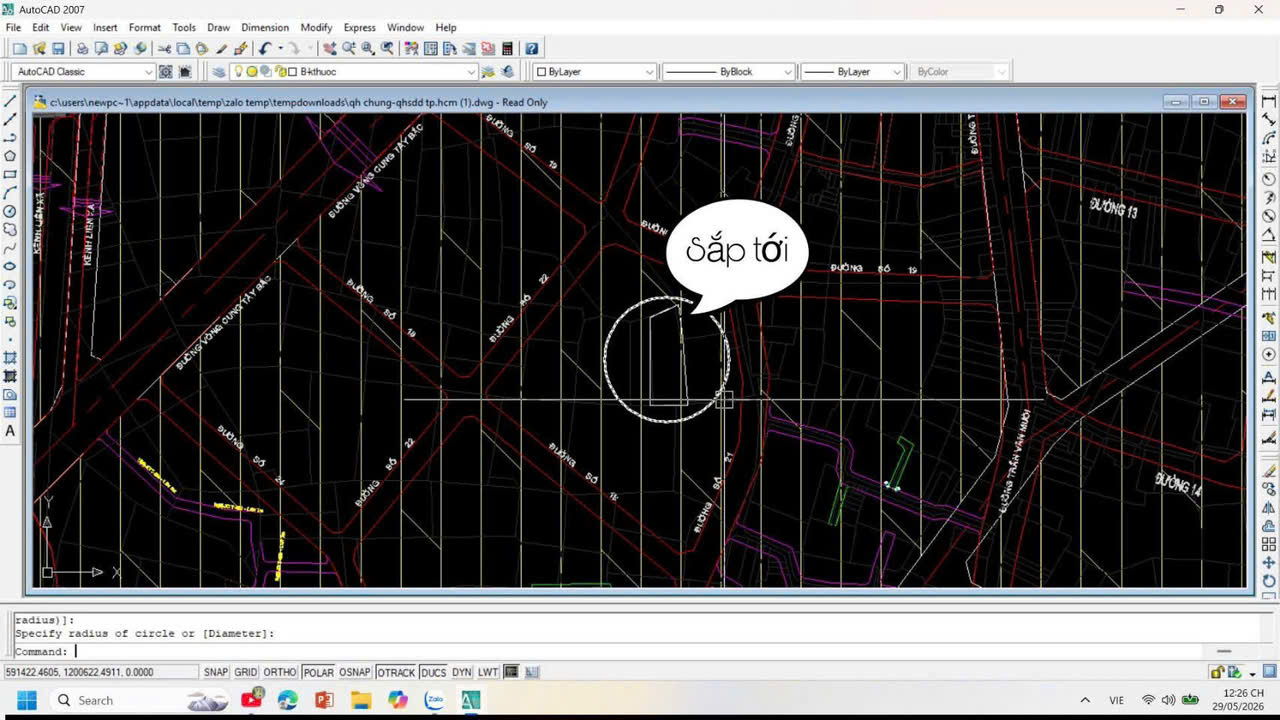1280x720 pixels.
Task: Click the Zoom Previous icon
Action: coord(386,48)
